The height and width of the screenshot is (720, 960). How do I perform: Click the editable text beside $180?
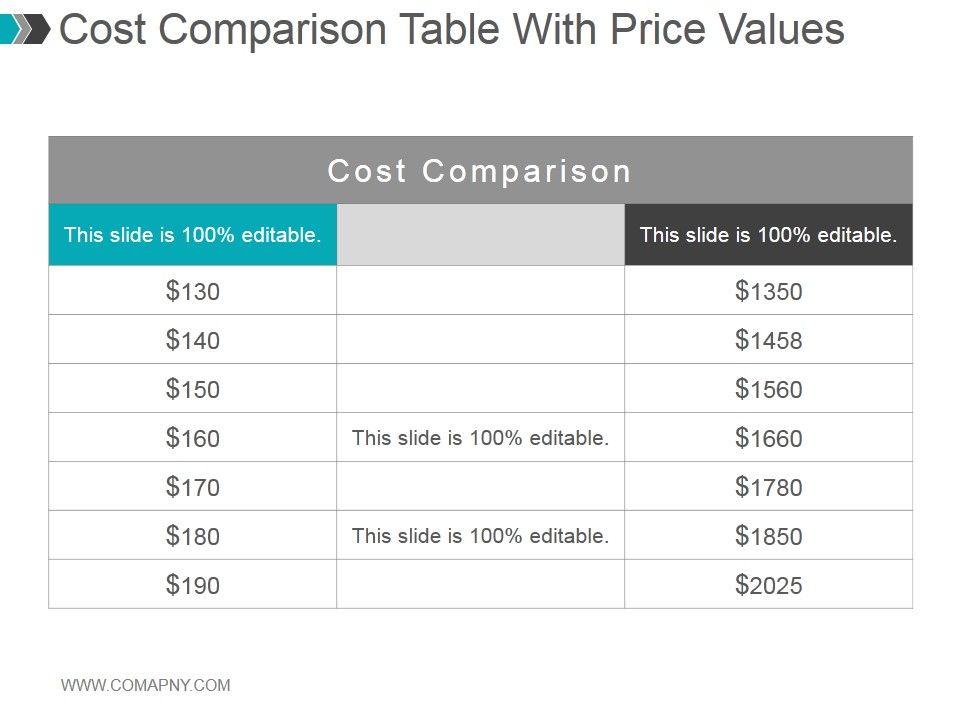click(480, 536)
